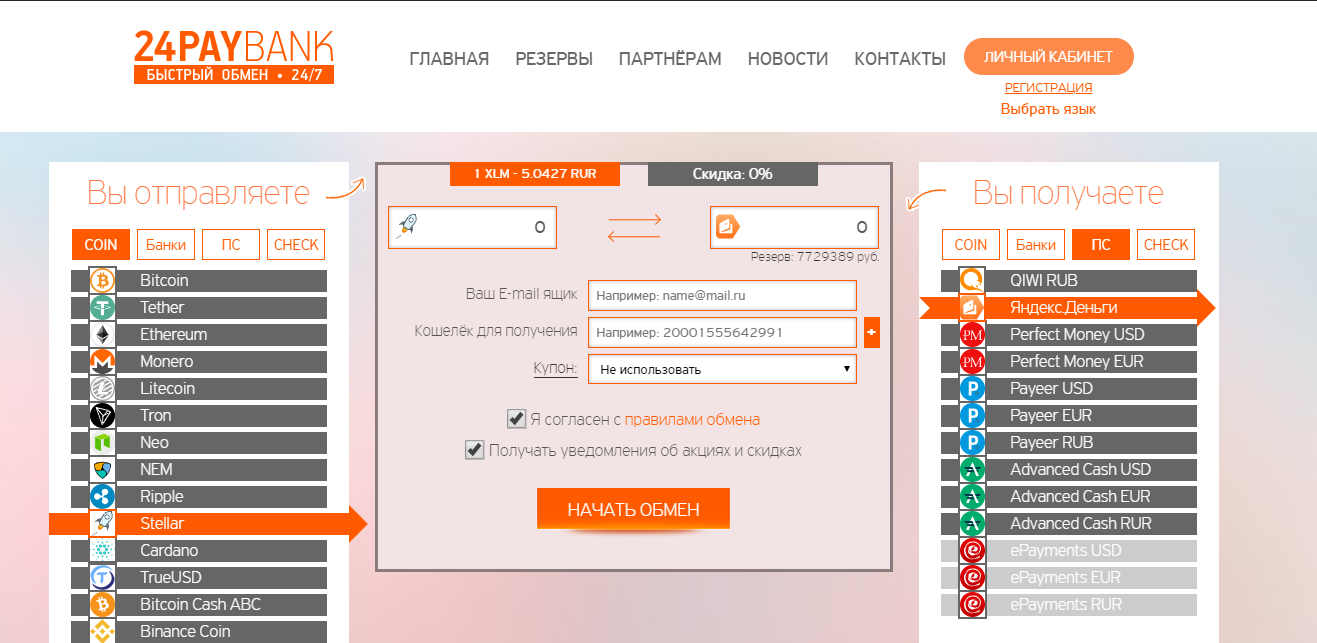The image size is (1317, 643).
Task: Click the Tron triangle icon
Action: click(102, 416)
